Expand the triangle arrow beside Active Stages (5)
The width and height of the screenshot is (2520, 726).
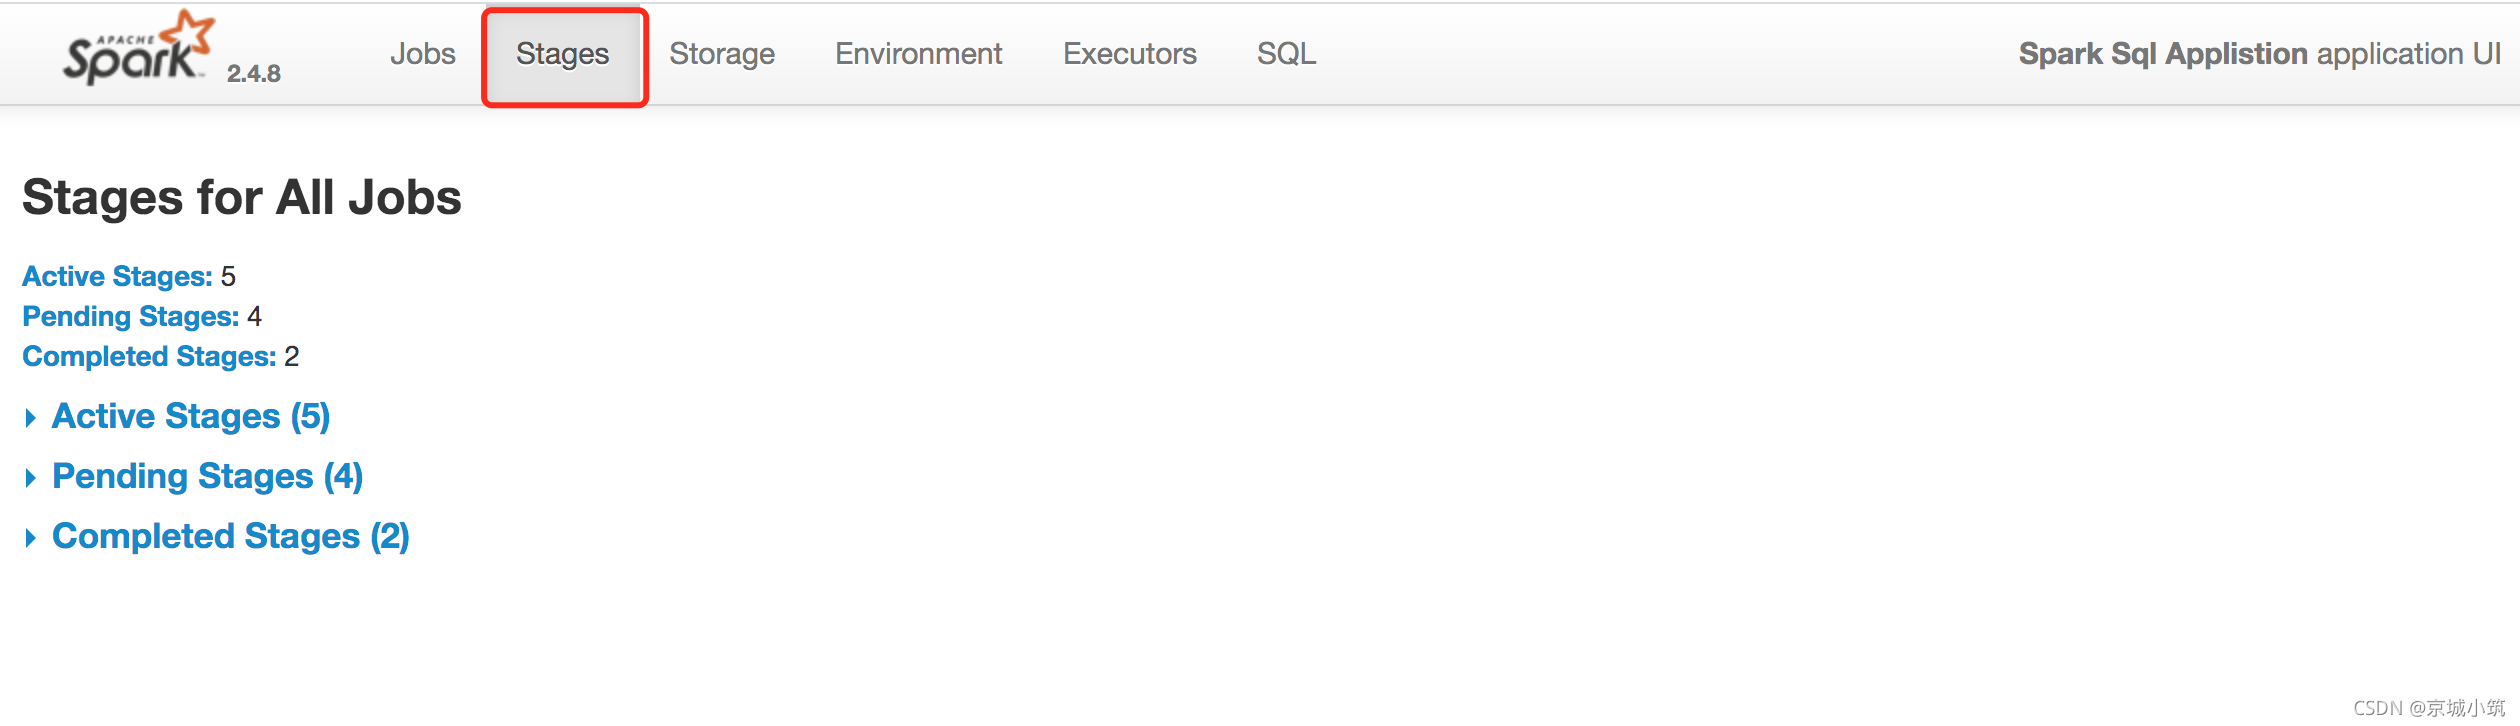click(31, 418)
